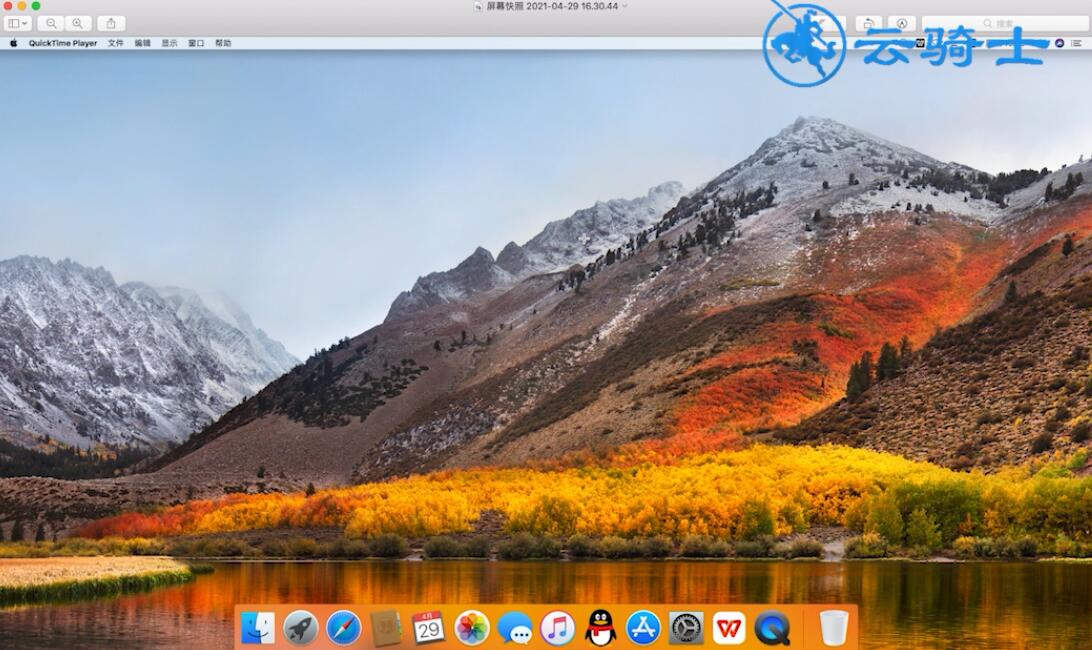Open the 显示 menu
Image resolution: width=1092 pixels, height=650 pixels.
tap(169, 43)
